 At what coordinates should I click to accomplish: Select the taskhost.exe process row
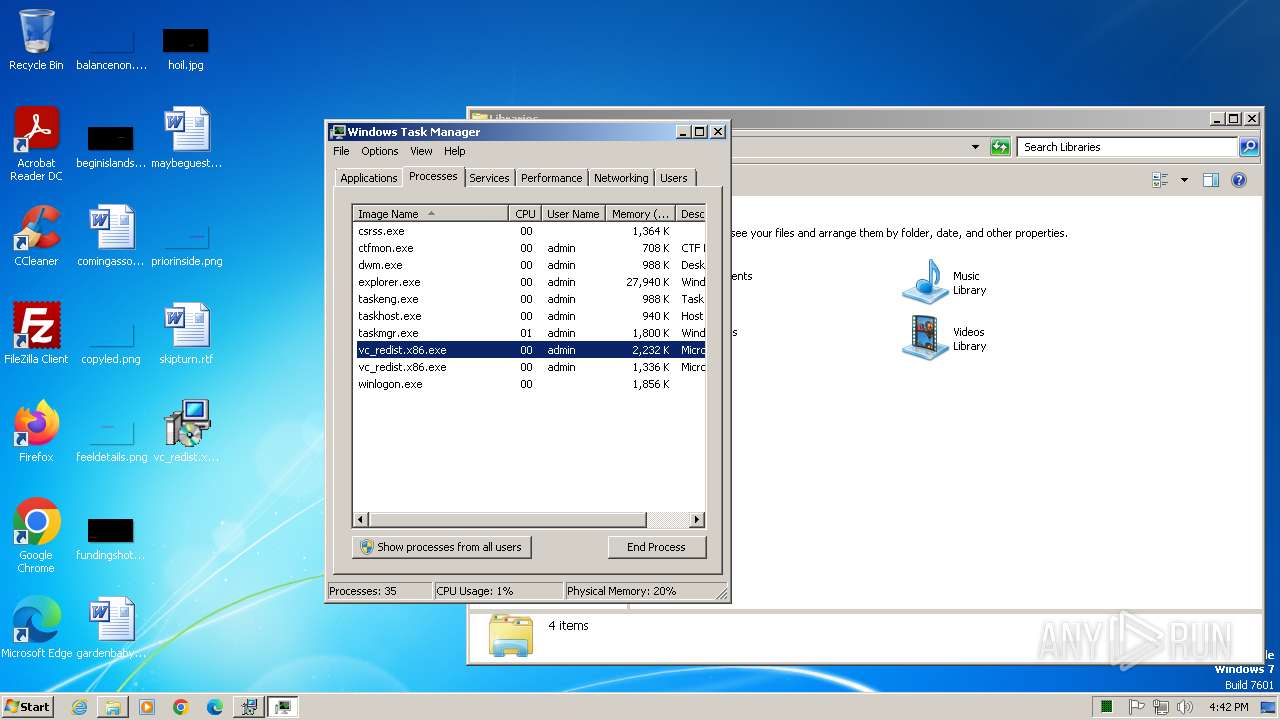point(530,316)
